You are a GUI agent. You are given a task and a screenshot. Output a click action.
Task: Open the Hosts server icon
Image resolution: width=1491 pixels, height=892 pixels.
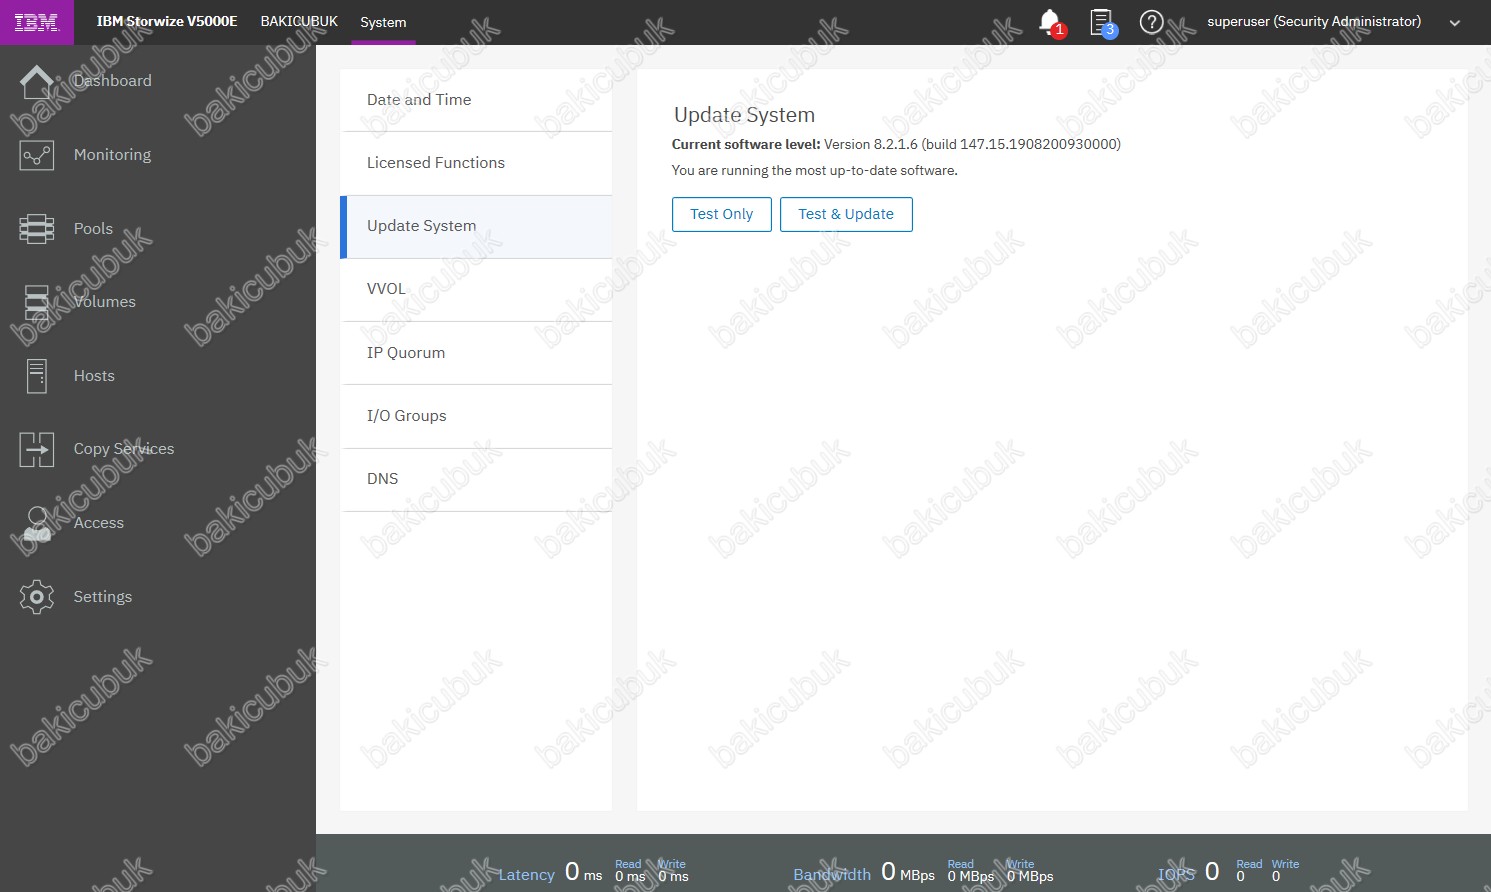coord(37,376)
